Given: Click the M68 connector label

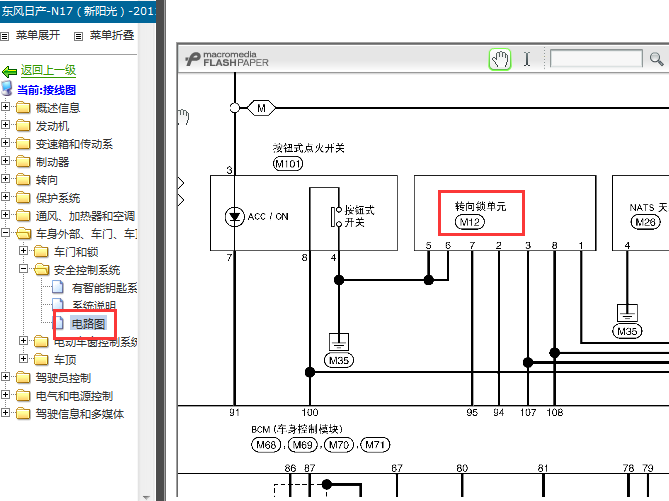Looking at the screenshot, I should [x=266, y=445].
